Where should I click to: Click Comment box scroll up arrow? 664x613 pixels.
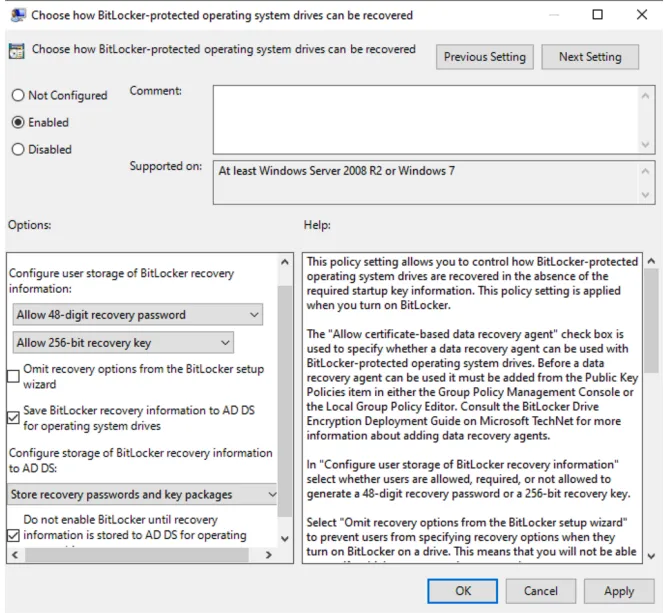(645, 96)
